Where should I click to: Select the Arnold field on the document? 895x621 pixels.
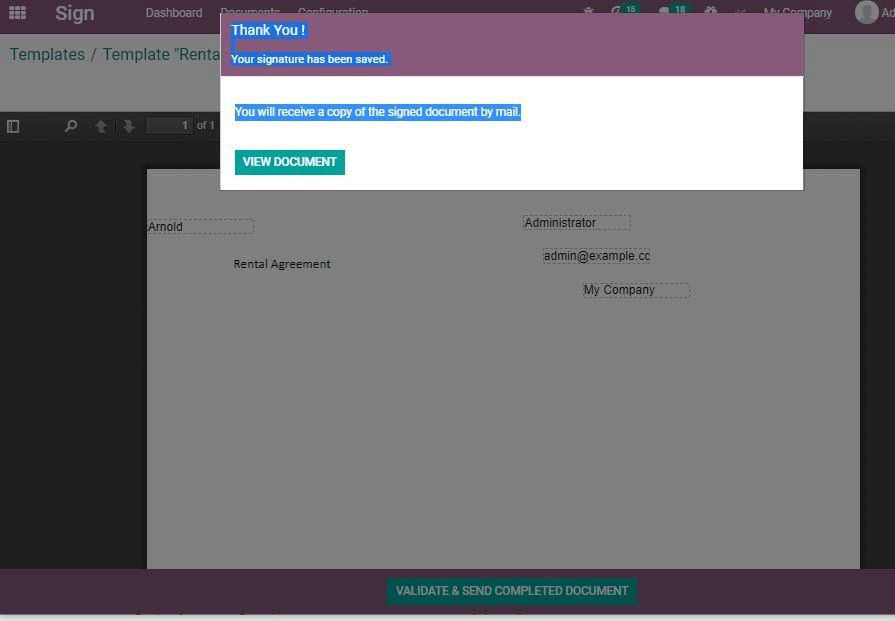point(200,227)
